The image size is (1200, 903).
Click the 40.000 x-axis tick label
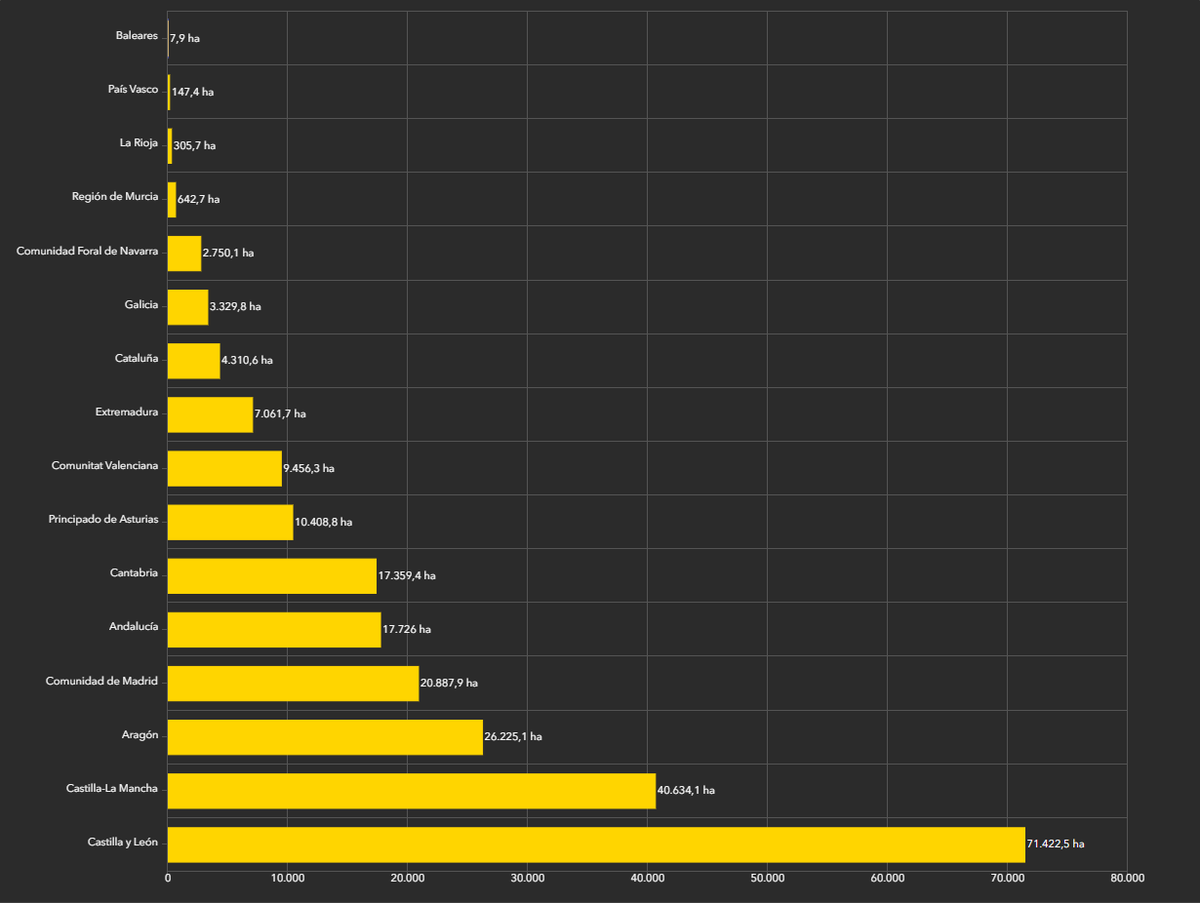pos(647,878)
